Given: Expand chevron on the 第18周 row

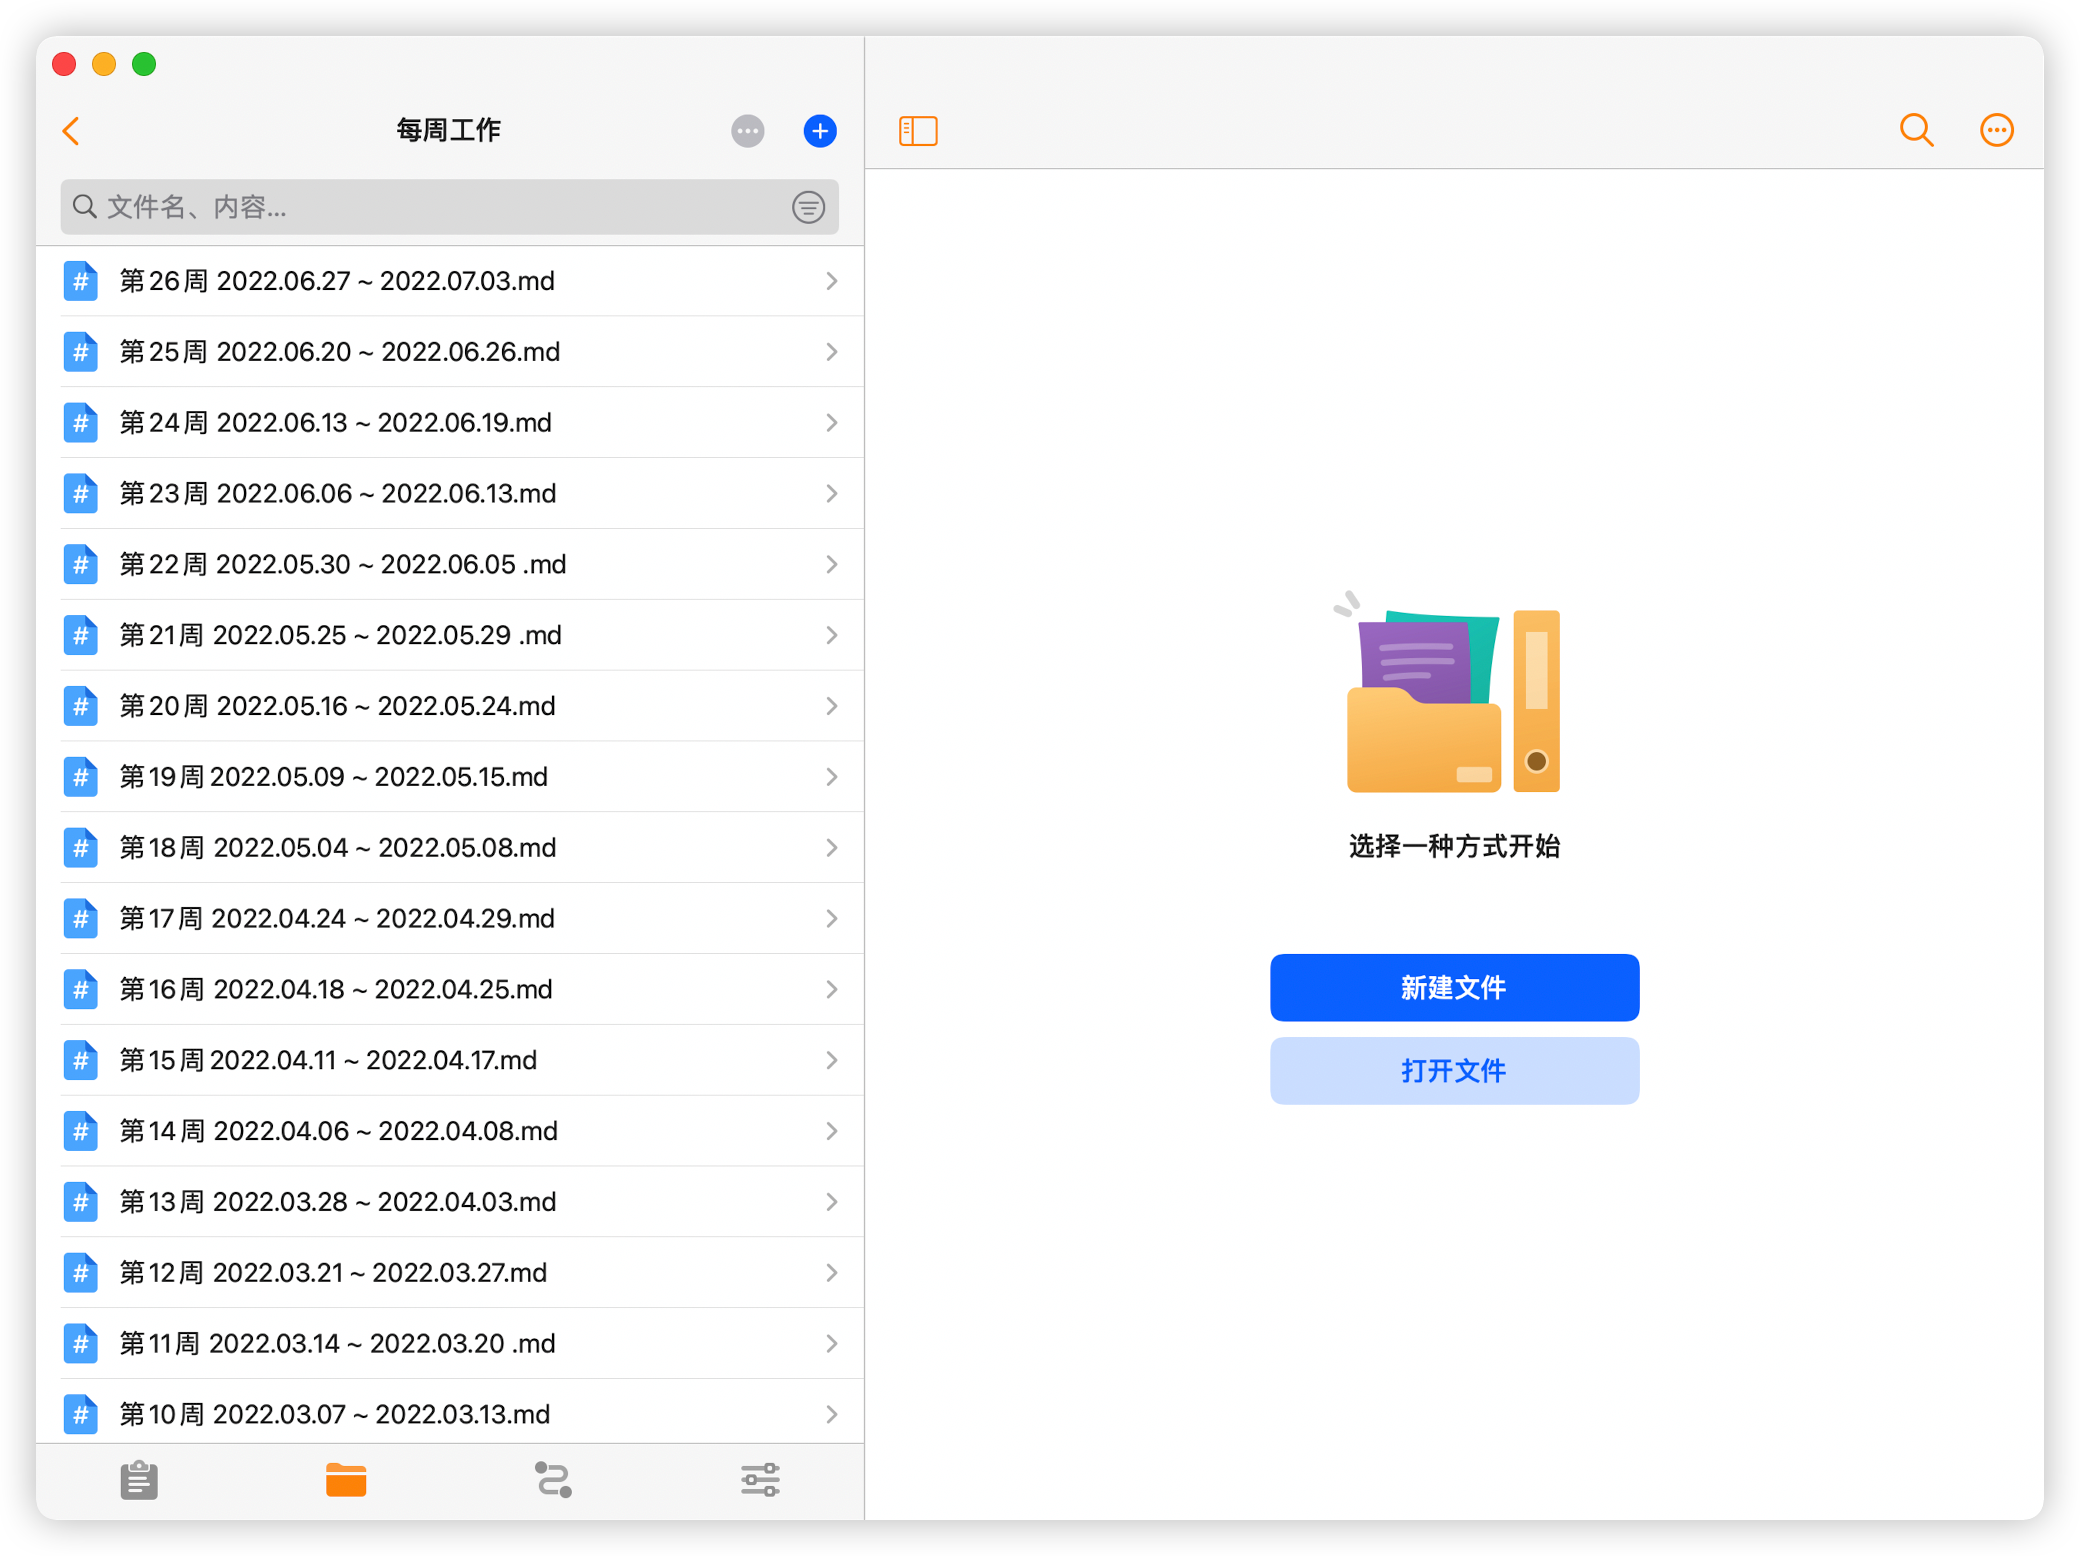Looking at the screenshot, I should 832,848.
